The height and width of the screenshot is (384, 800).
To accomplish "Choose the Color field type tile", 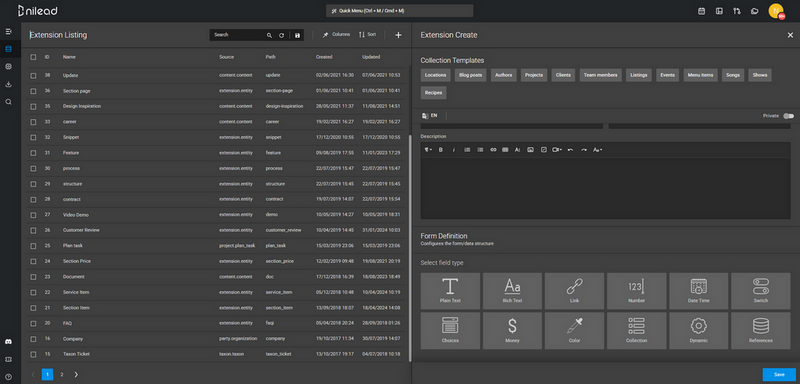I will point(574,330).
